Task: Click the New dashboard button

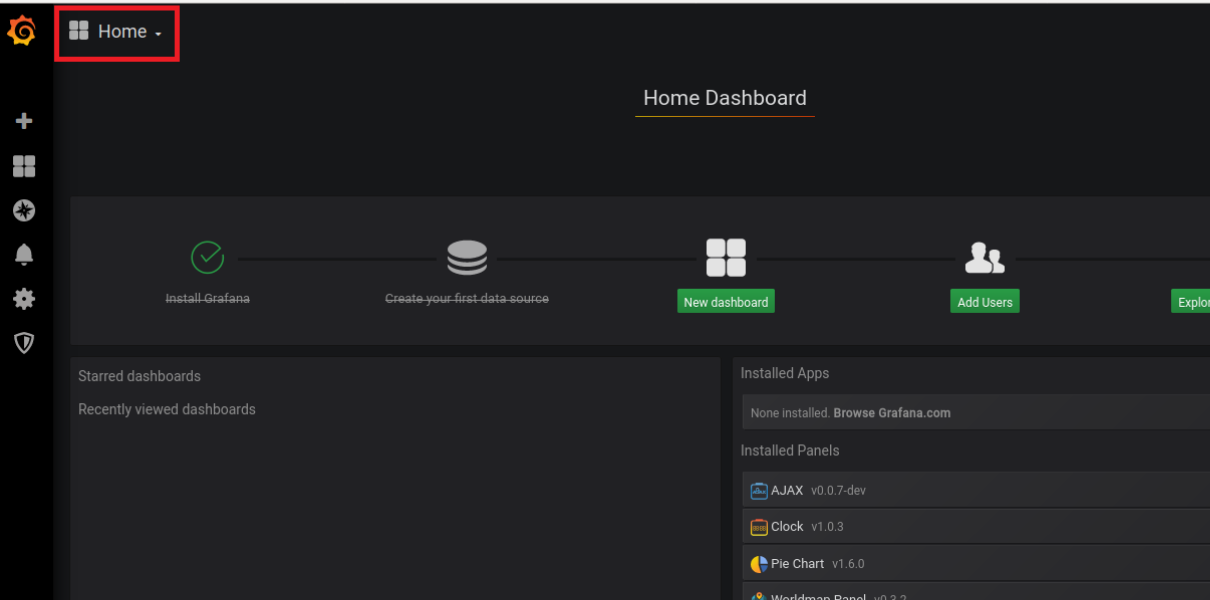Action: 726,302
